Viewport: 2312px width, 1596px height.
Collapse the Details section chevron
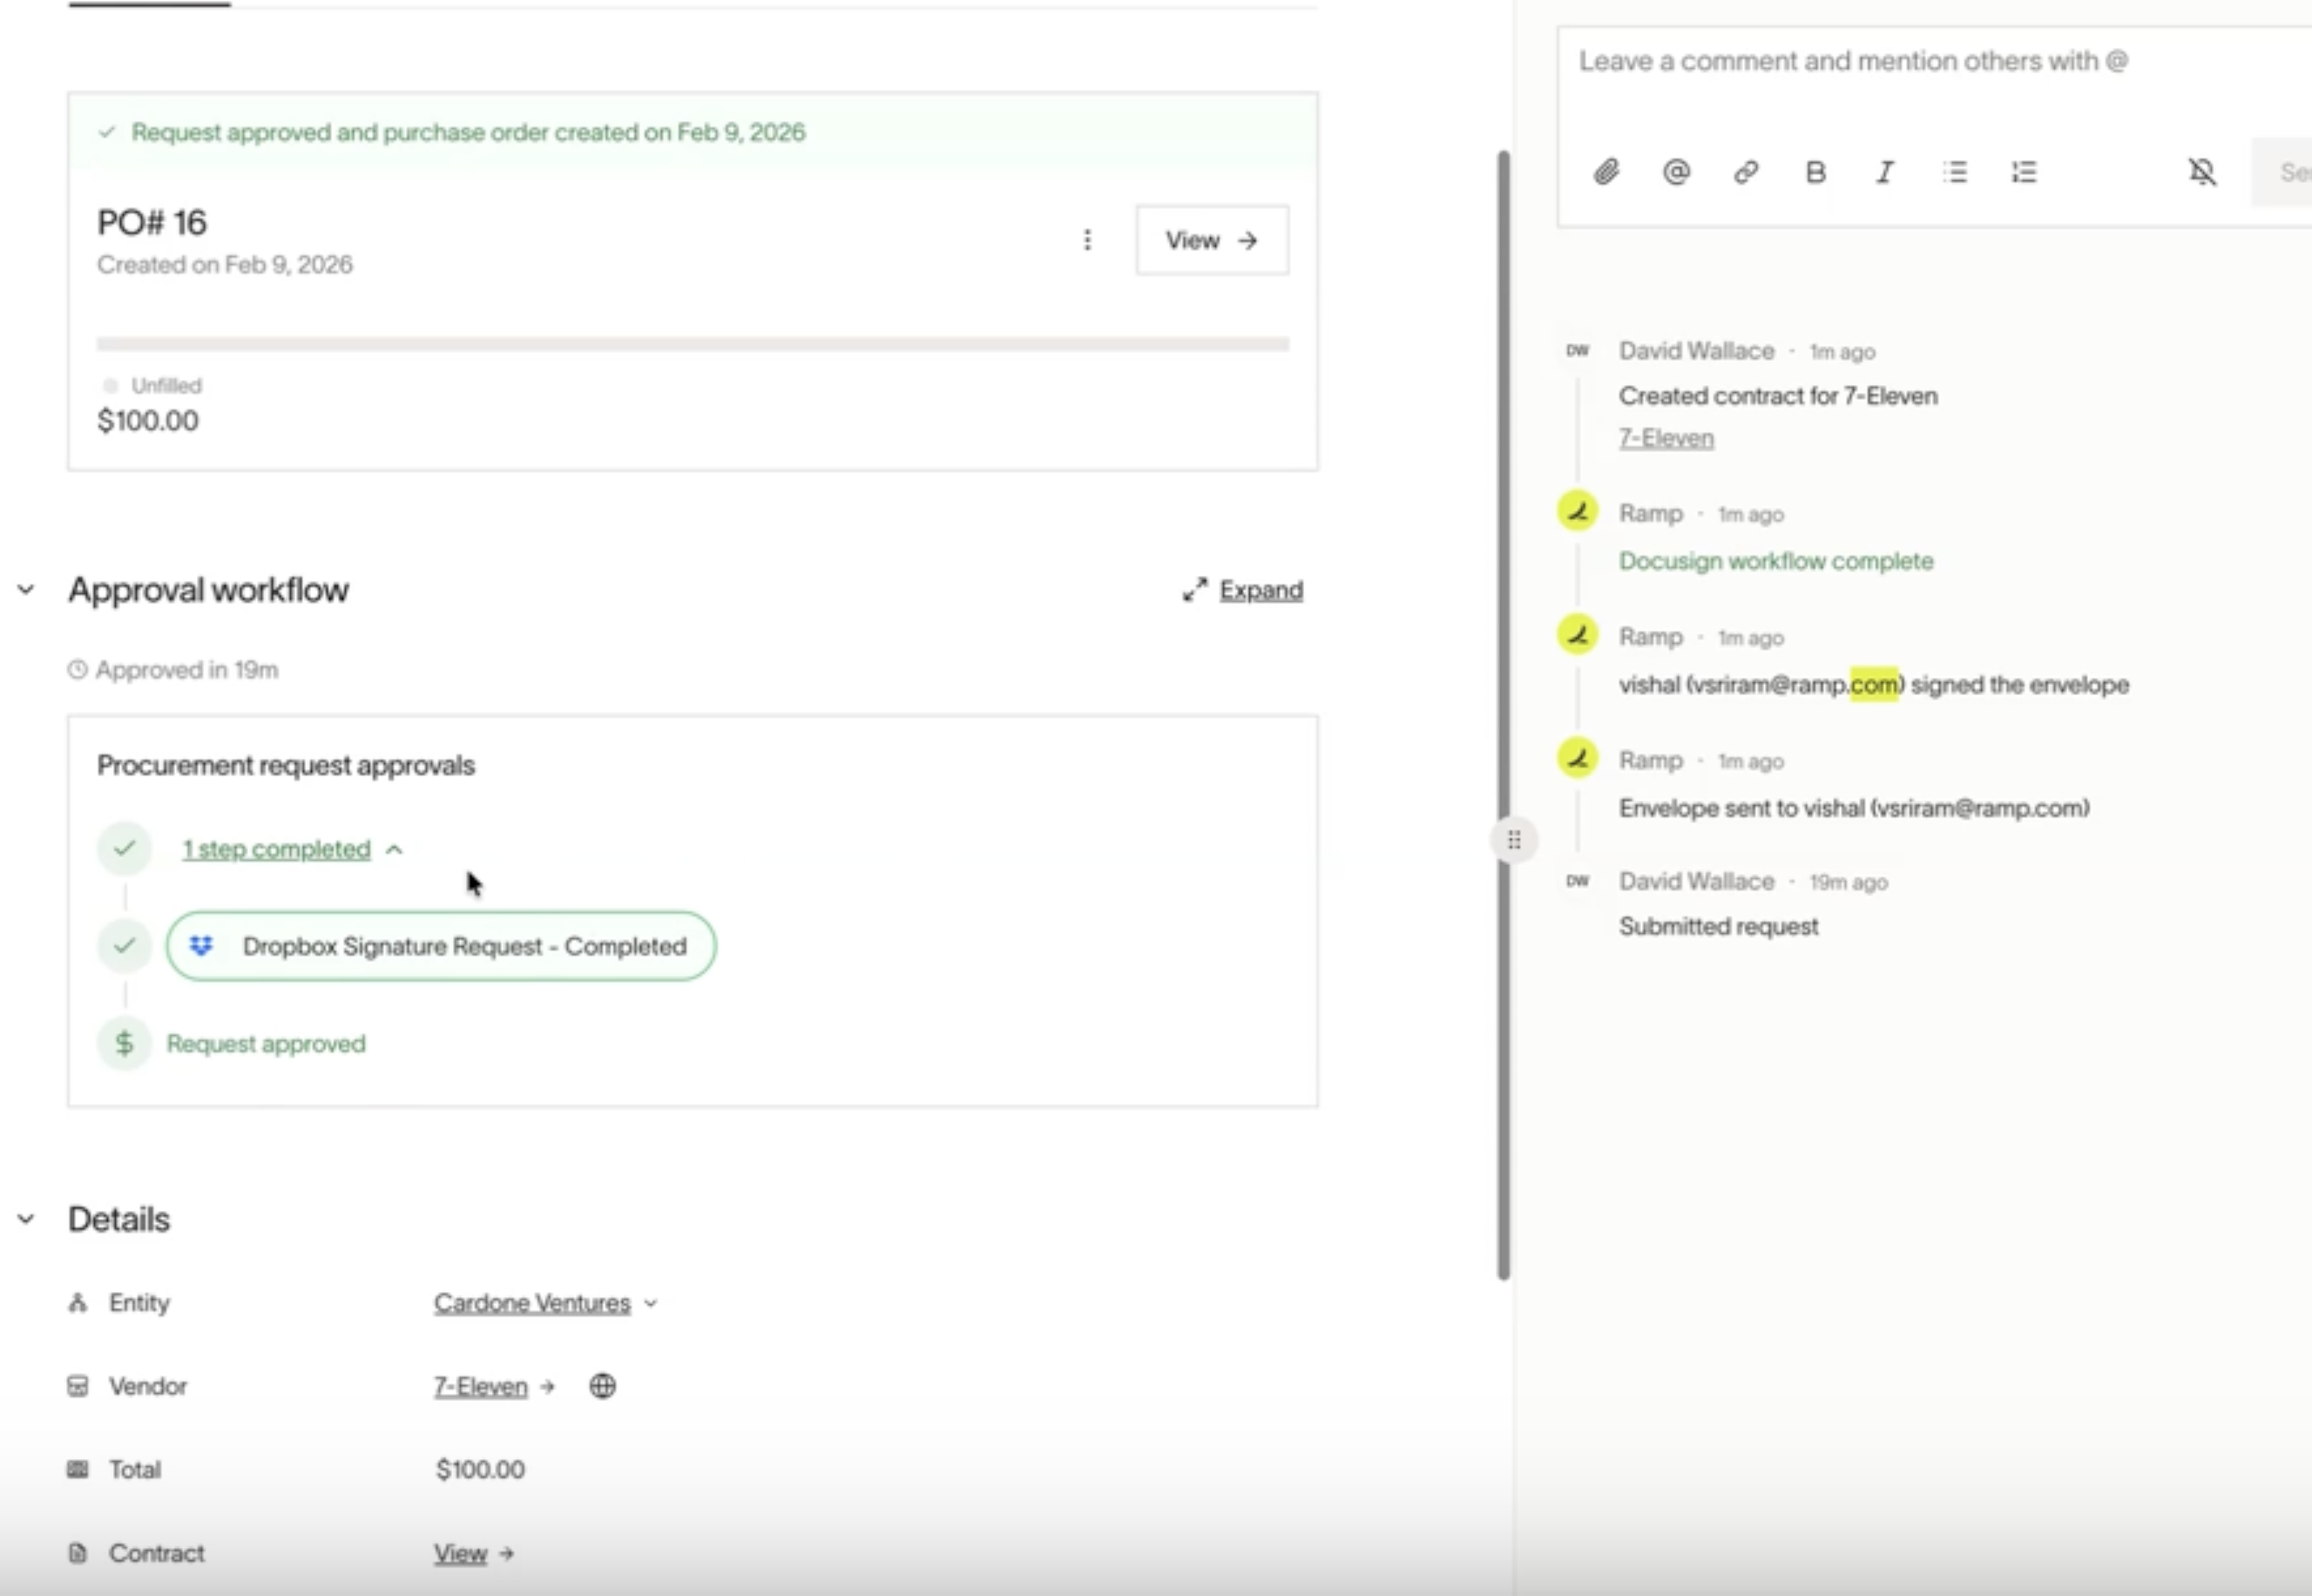26,1219
